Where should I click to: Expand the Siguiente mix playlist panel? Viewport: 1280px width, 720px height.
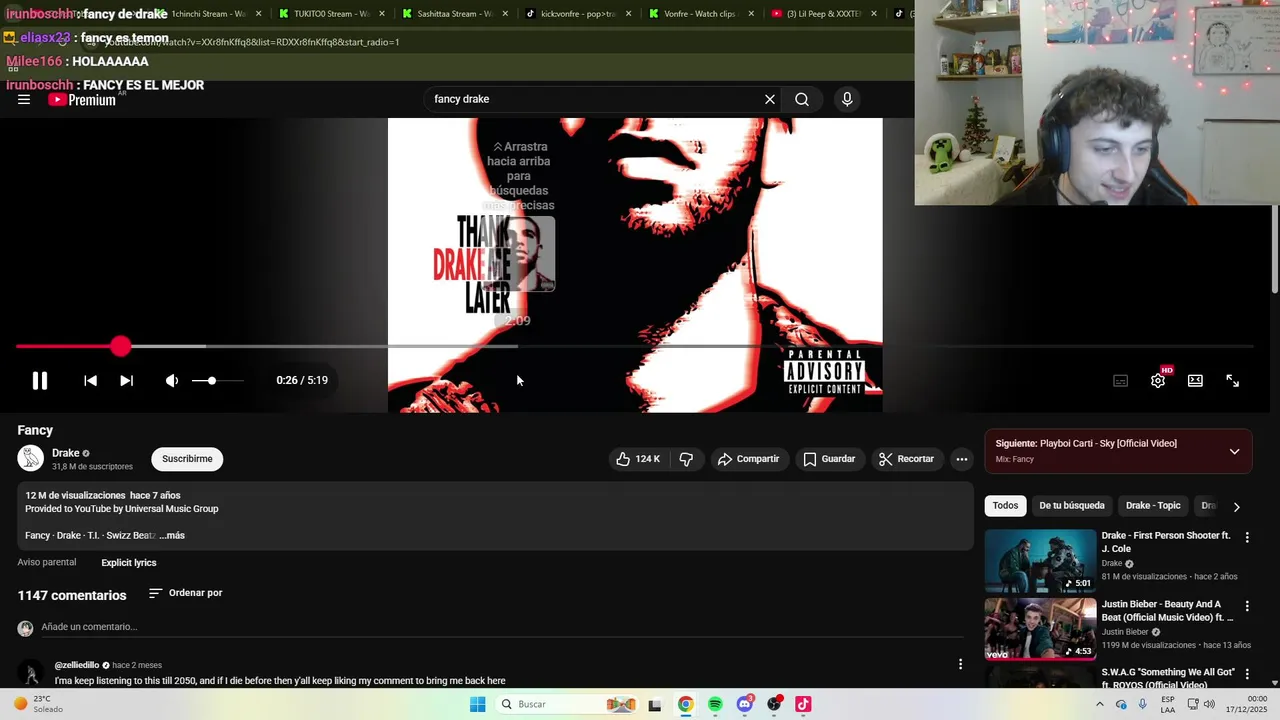point(1234,451)
